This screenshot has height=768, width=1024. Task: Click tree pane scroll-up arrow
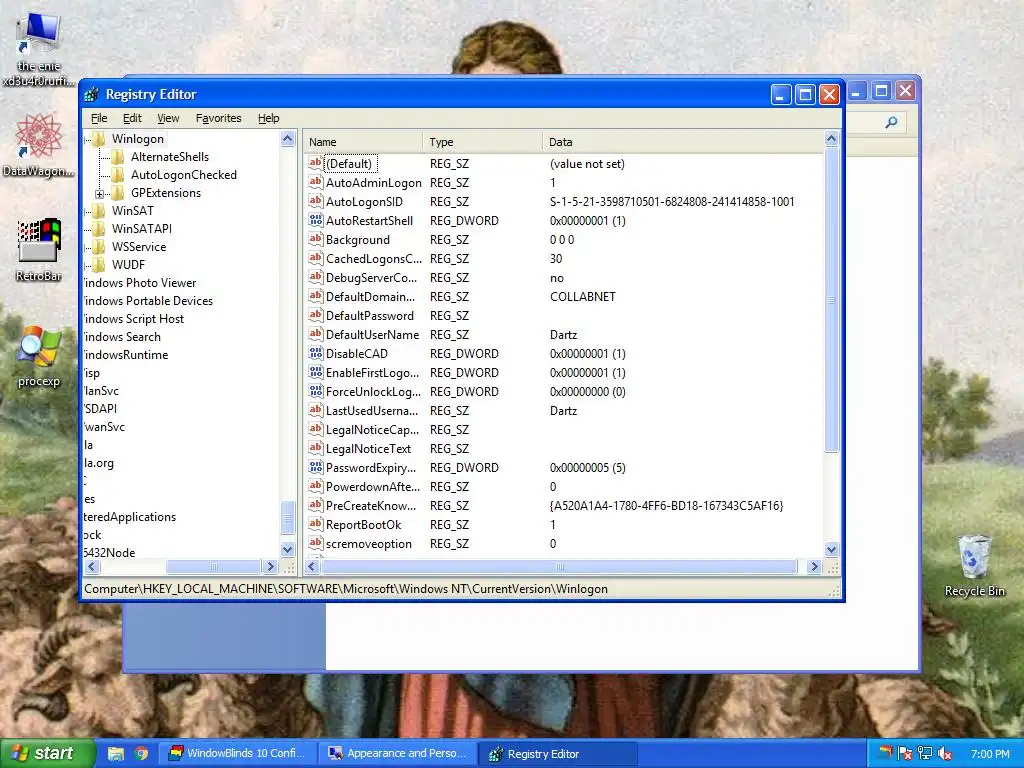[x=287, y=138]
